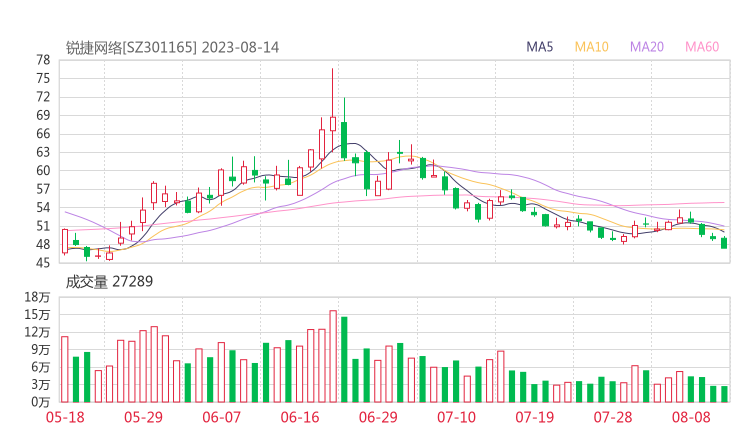Click the last green candlestick at right edge

pyautogui.click(x=724, y=243)
